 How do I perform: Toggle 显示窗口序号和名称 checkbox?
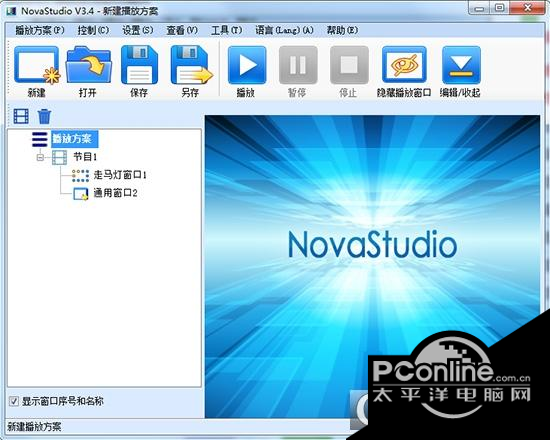pyautogui.click(x=14, y=401)
